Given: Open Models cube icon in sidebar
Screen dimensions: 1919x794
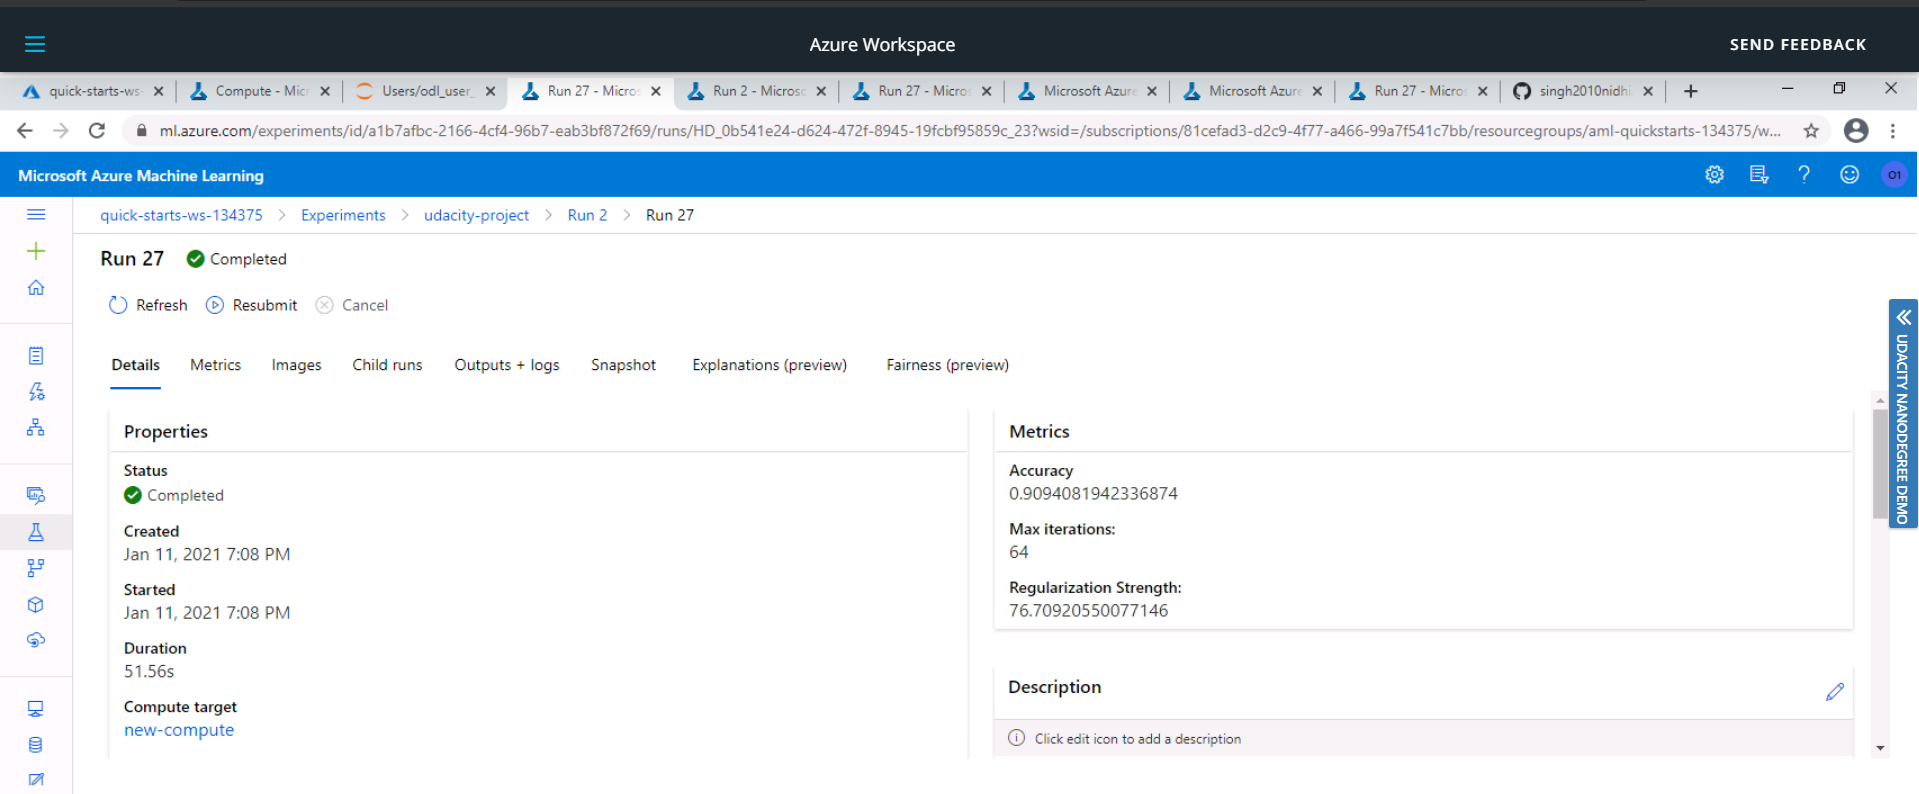Looking at the screenshot, I should point(36,604).
